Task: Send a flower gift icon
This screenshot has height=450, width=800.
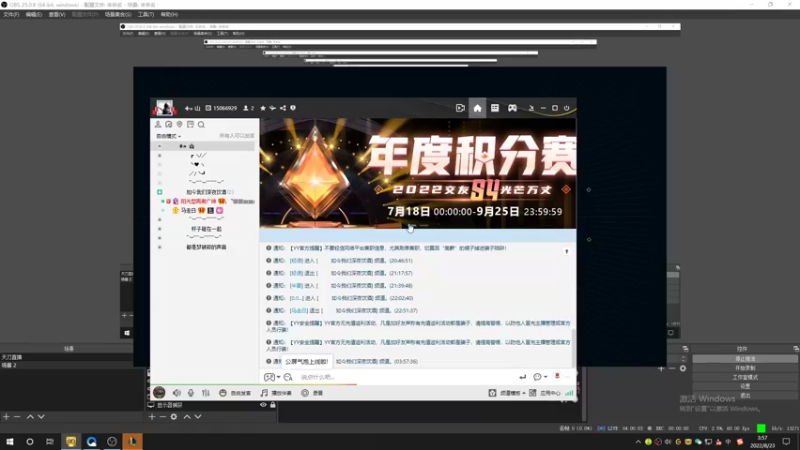Action: 557,377
